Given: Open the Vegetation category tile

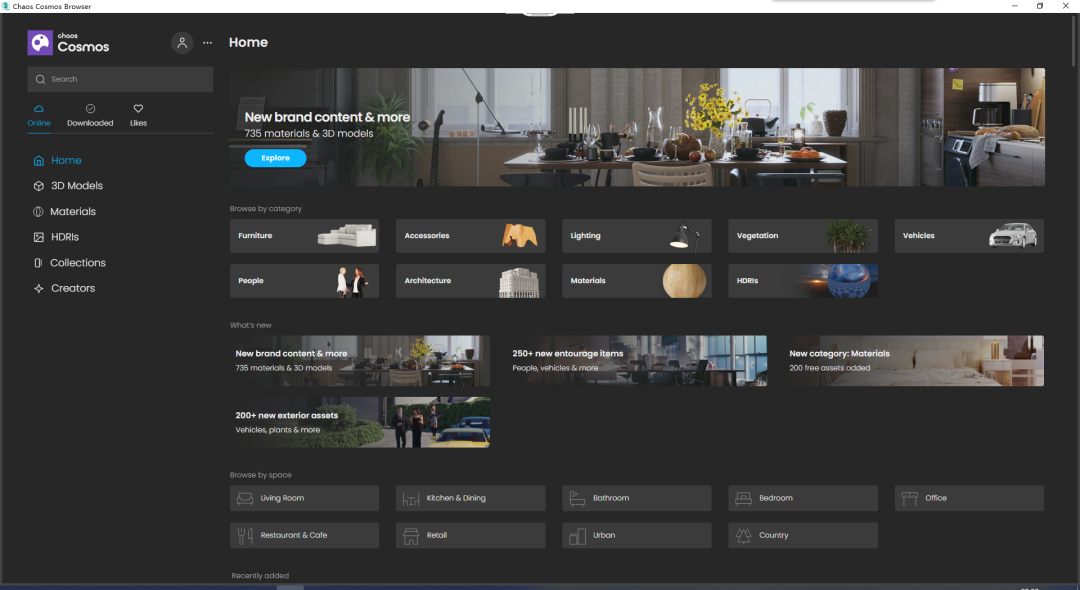Looking at the screenshot, I should click(802, 236).
